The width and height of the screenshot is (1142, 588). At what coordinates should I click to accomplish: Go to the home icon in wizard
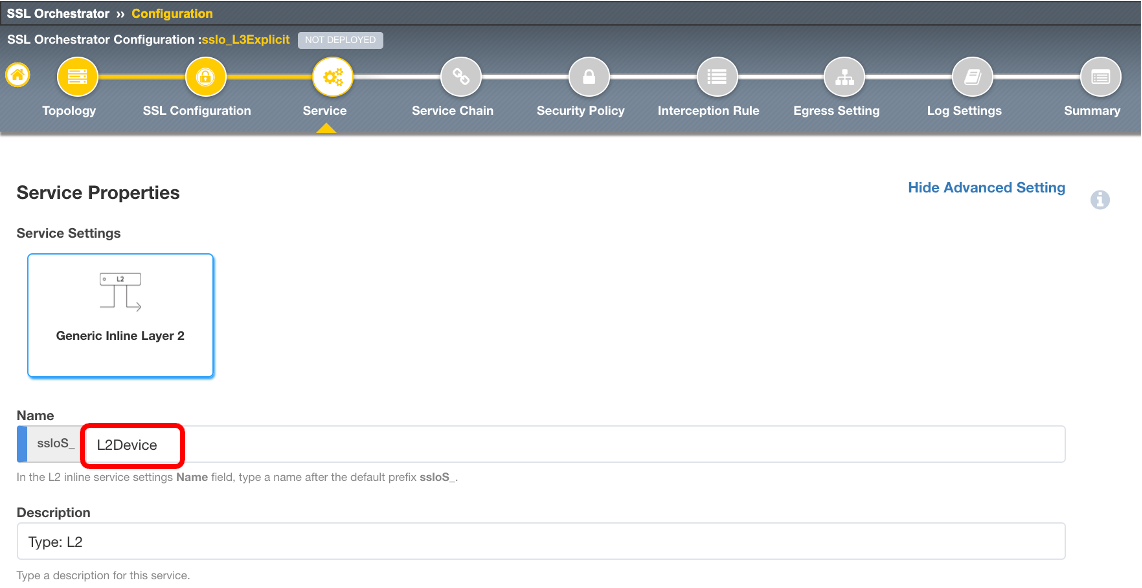[x=17, y=74]
